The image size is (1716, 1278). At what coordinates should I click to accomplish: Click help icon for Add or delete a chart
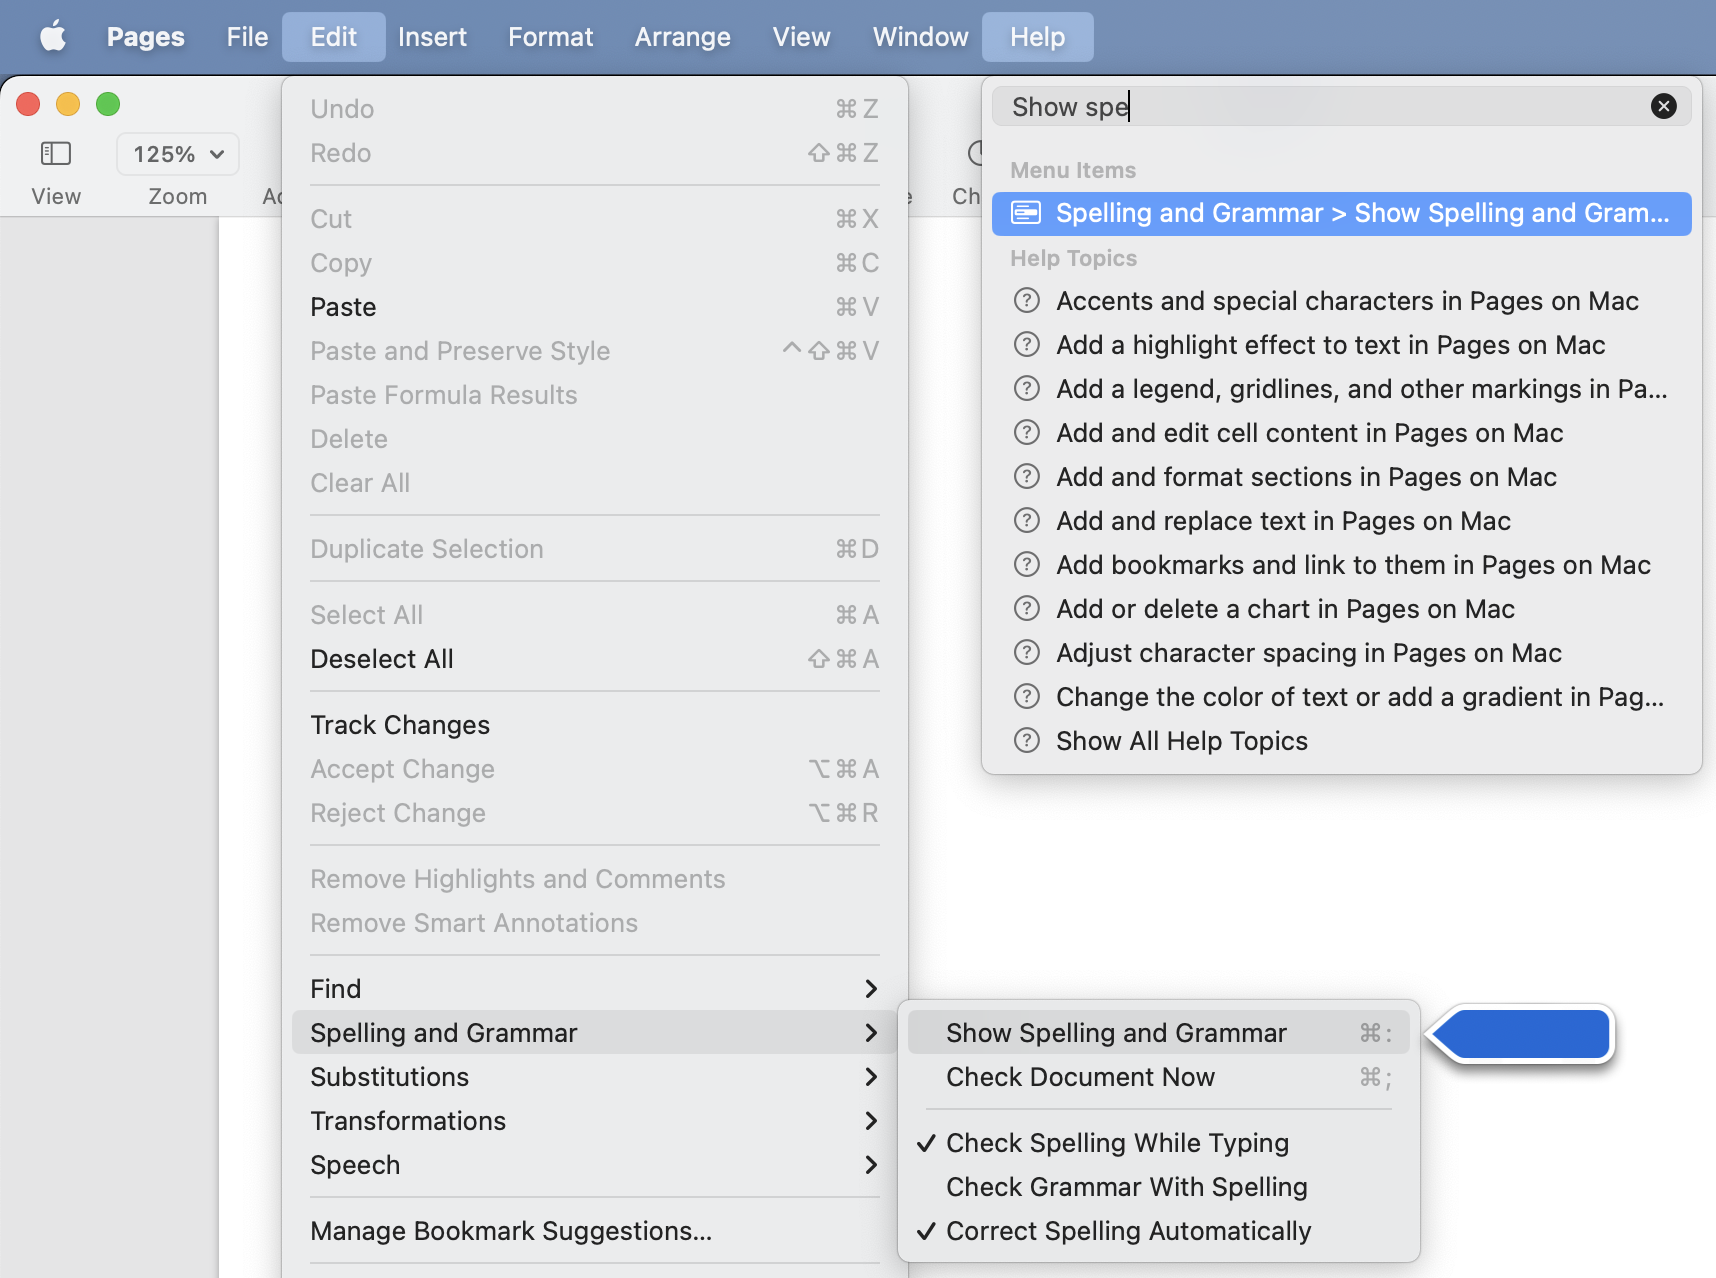point(1027,608)
